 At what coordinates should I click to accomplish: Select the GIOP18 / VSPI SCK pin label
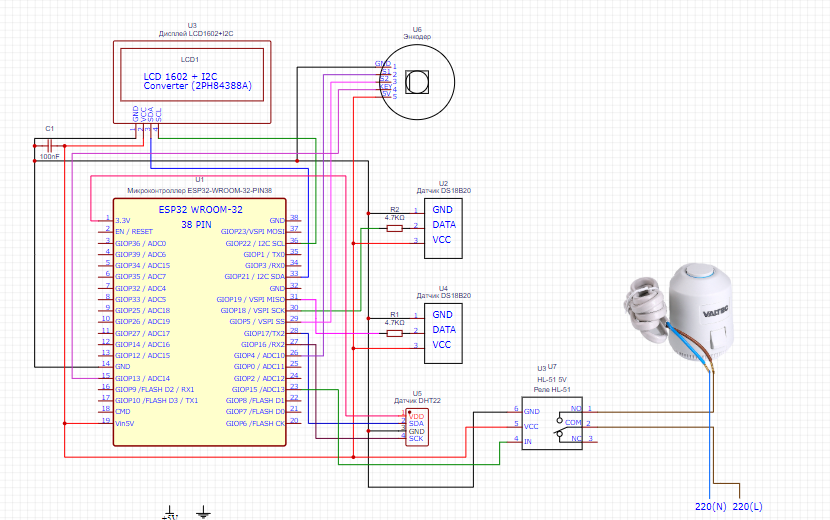pyautogui.click(x=252, y=310)
